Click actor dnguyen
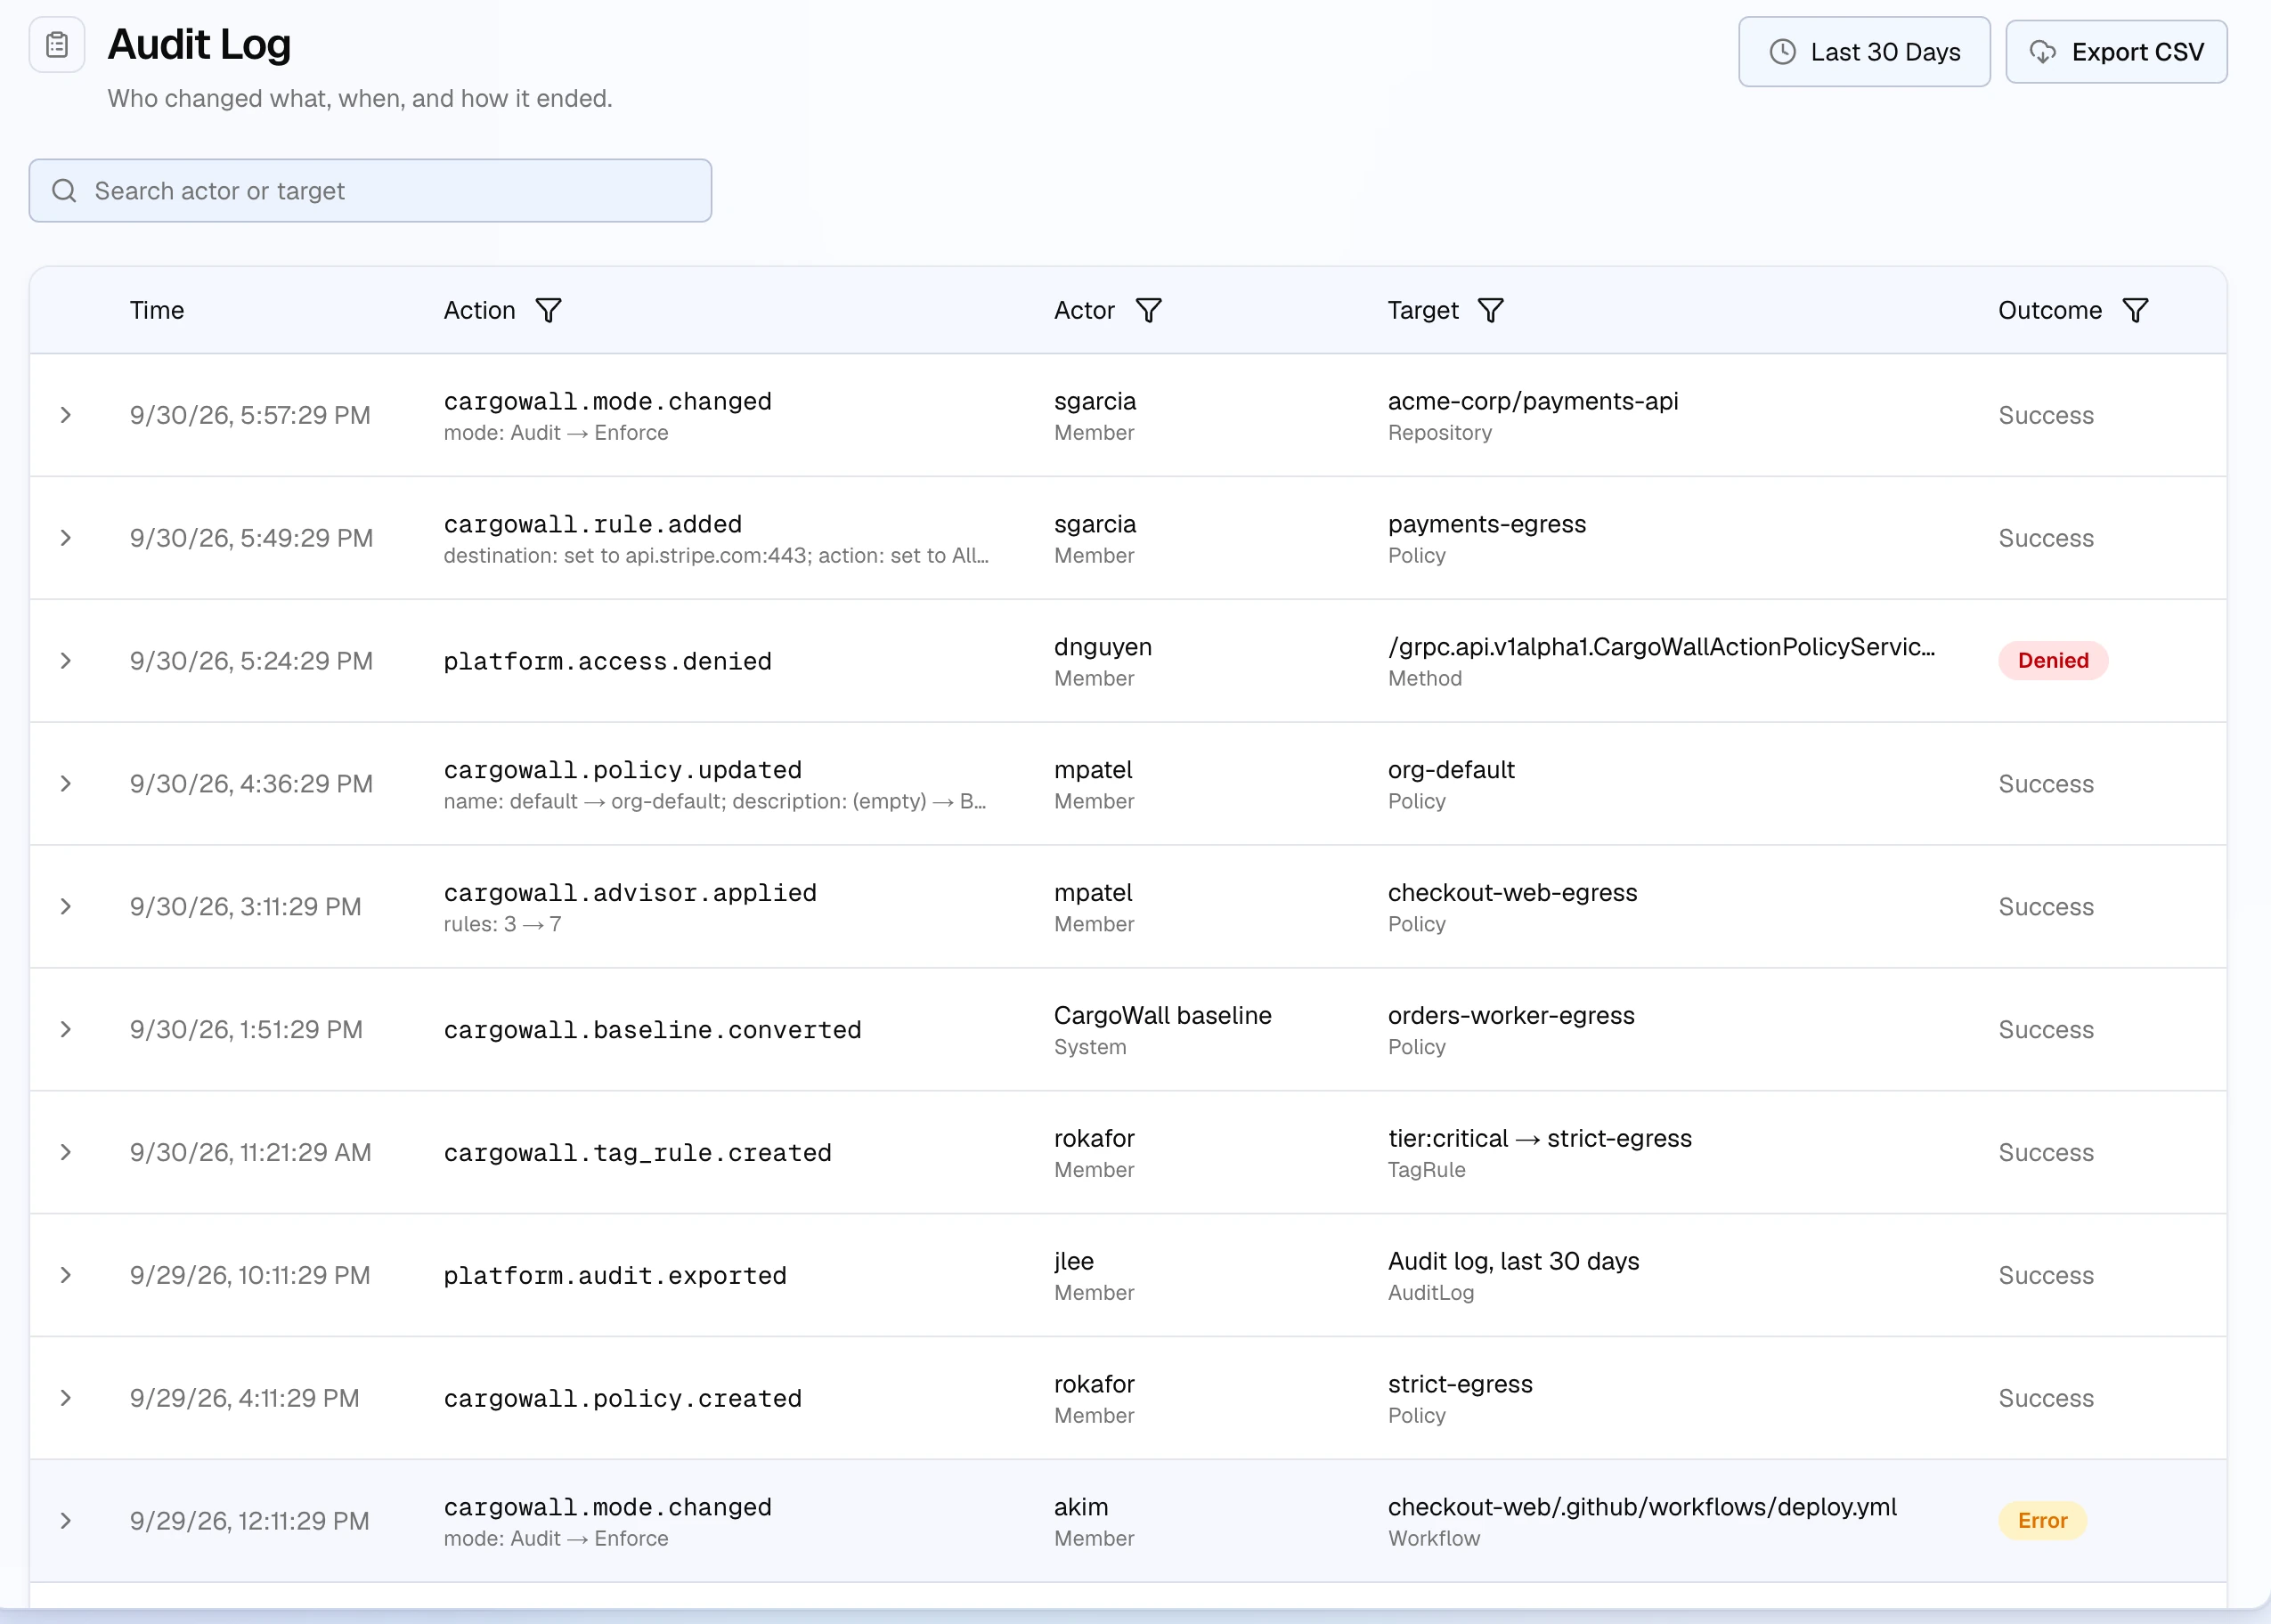The image size is (2271, 1624). pyautogui.click(x=1103, y=647)
